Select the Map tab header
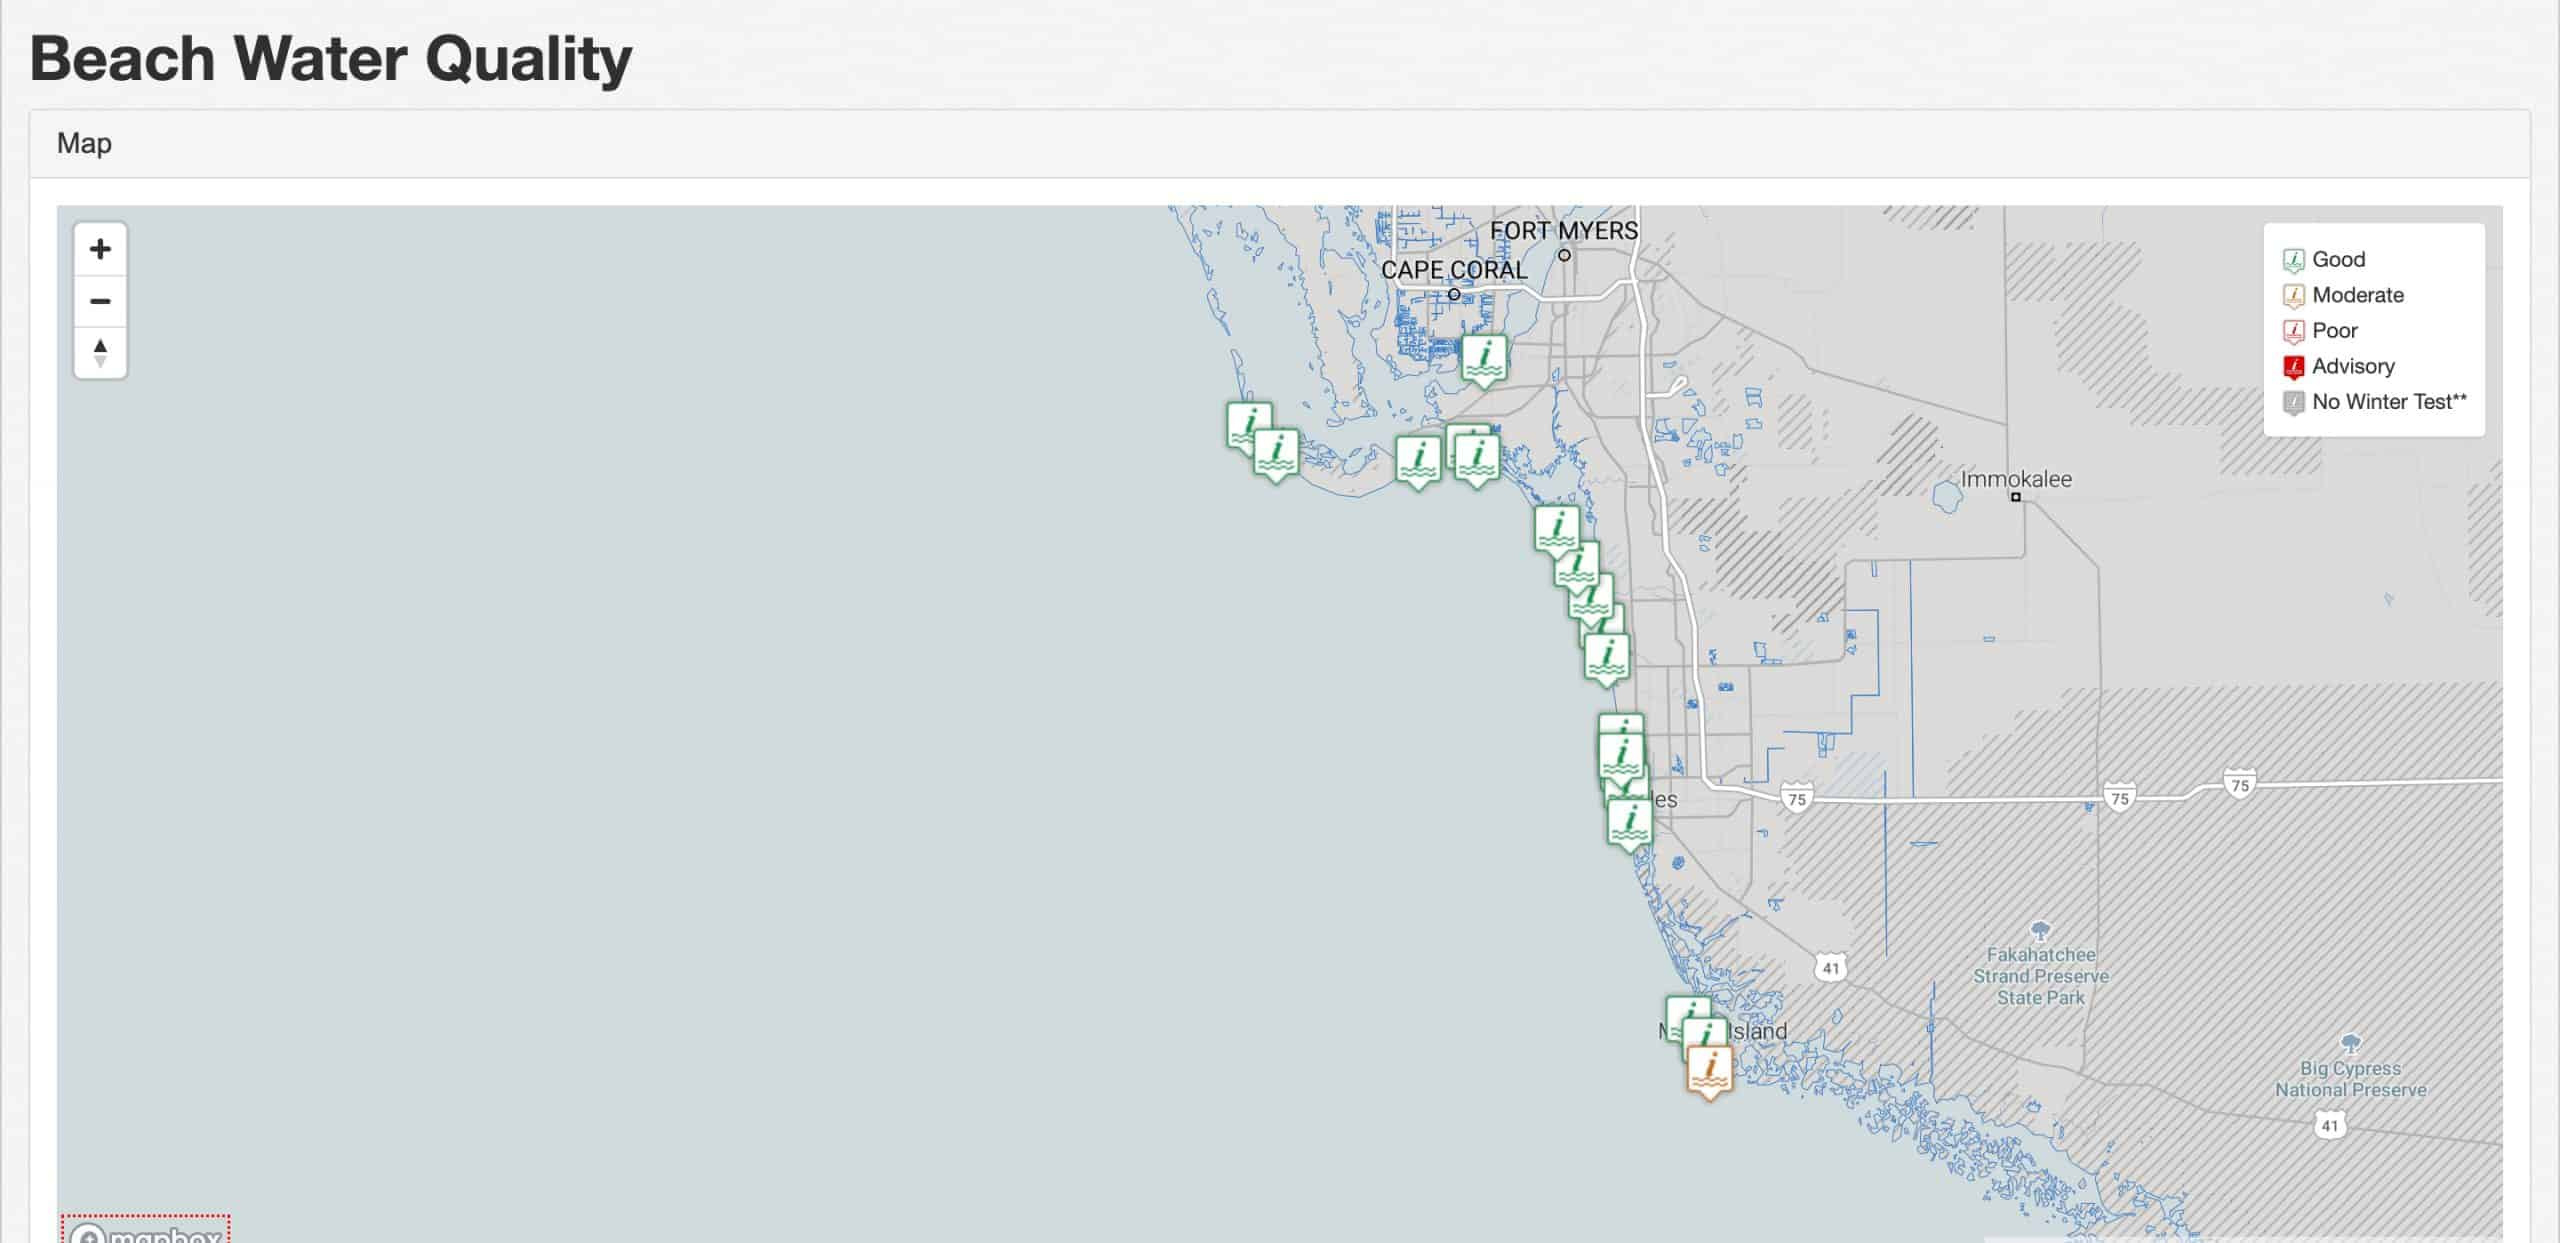 click(84, 143)
